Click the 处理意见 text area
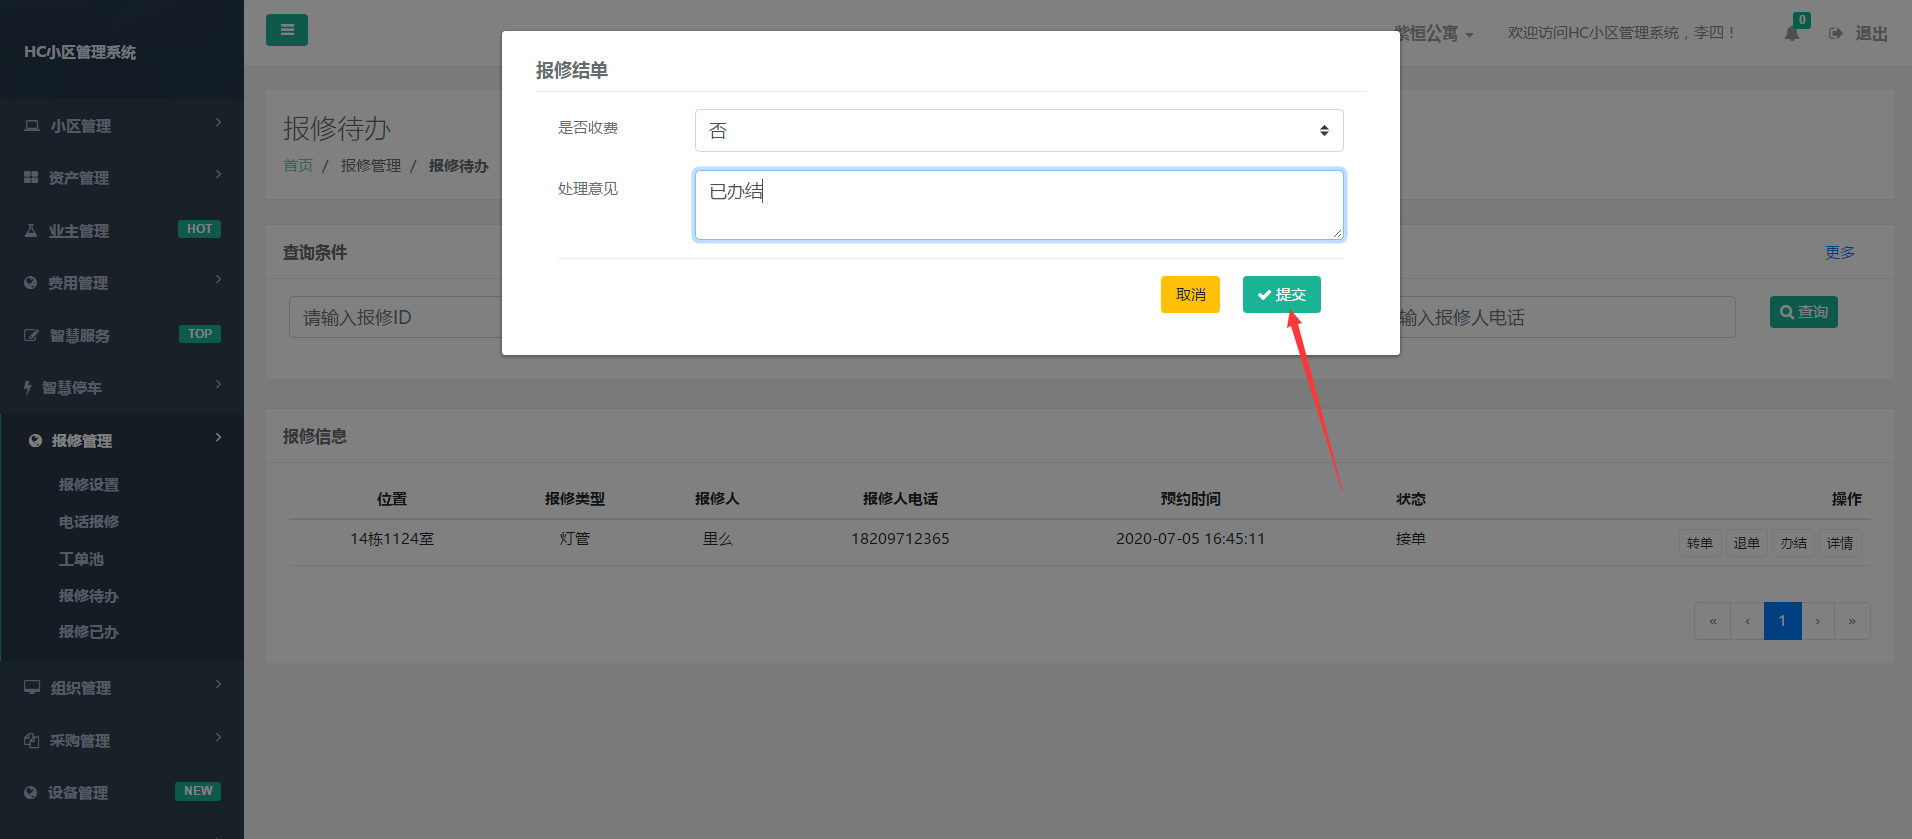The width and height of the screenshot is (1912, 839). (x=1018, y=205)
